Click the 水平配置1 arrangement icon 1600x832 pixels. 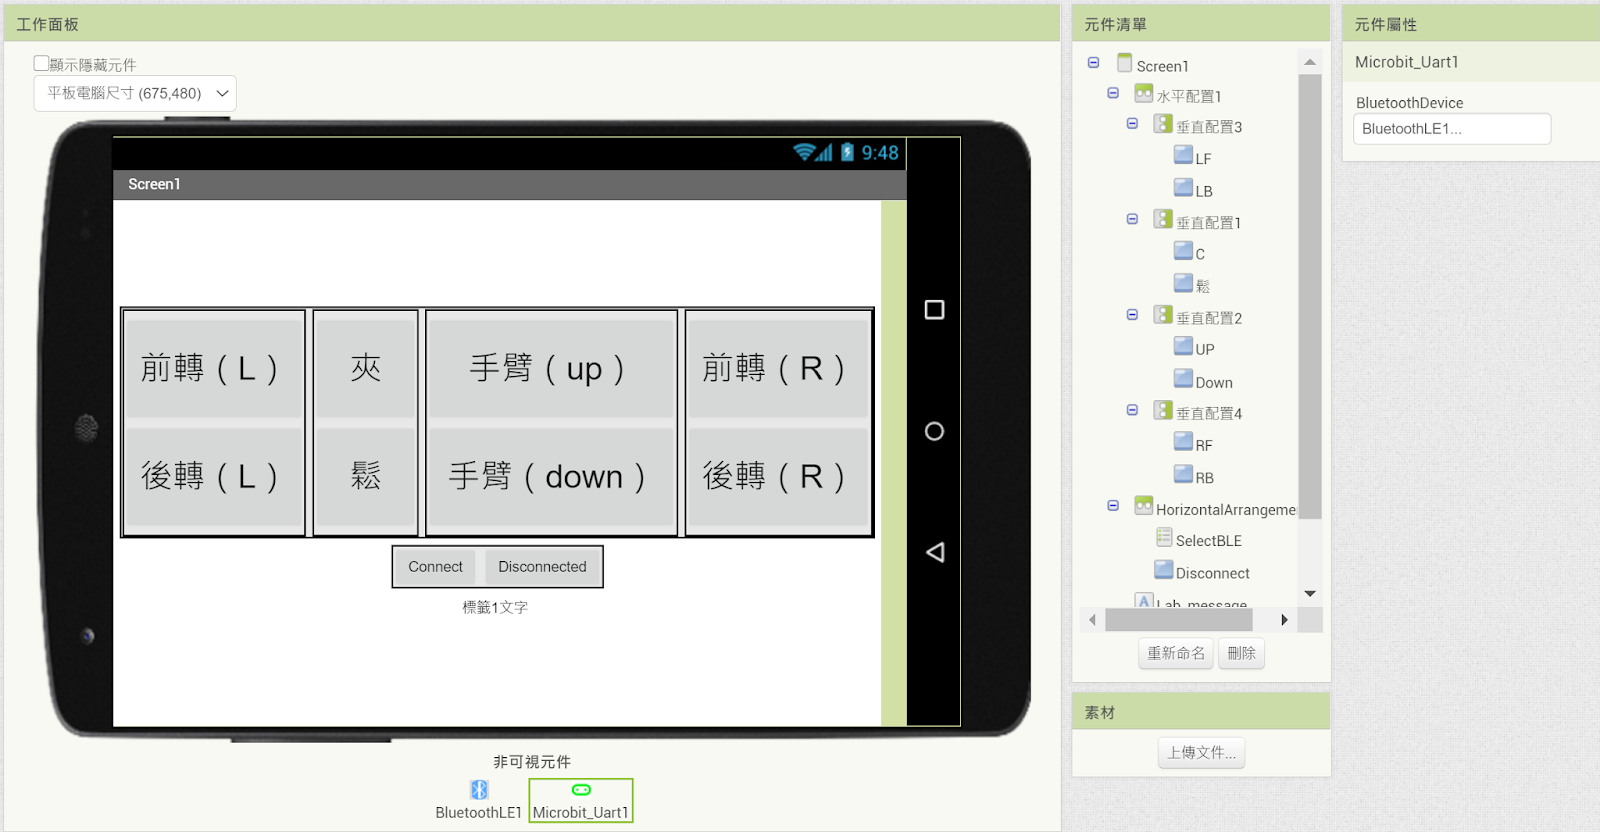point(1144,93)
